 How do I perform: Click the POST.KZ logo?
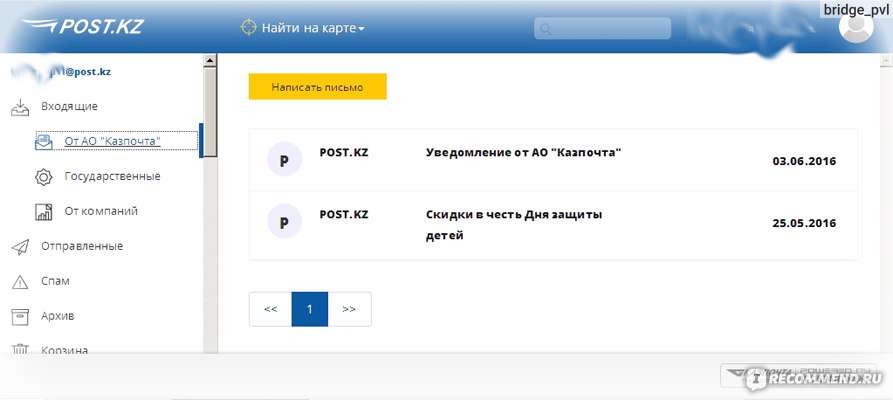tap(83, 26)
